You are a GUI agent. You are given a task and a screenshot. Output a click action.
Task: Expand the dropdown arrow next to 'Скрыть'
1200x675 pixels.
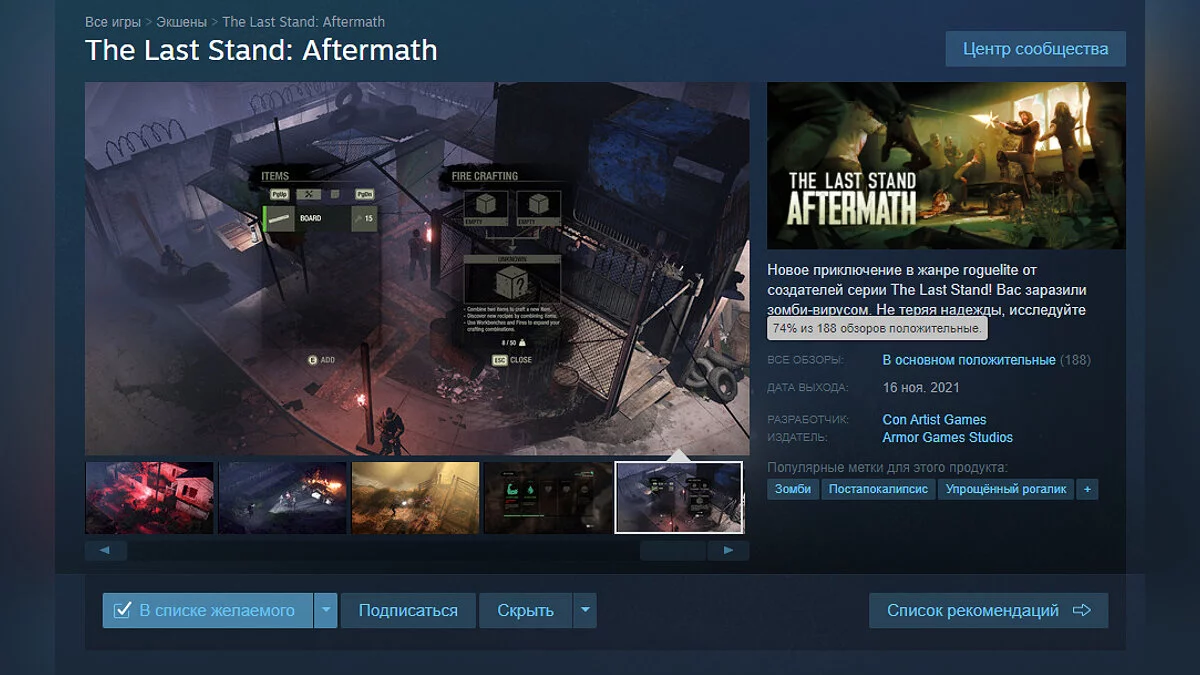point(585,610)
